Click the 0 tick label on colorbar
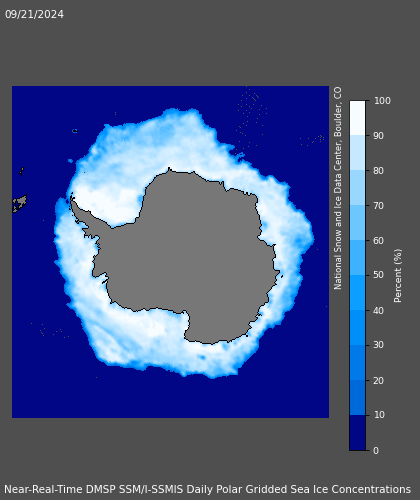Image resolution: width=420 pixels, height=500 pixels. pyautogui.click(x=376, y=451)
